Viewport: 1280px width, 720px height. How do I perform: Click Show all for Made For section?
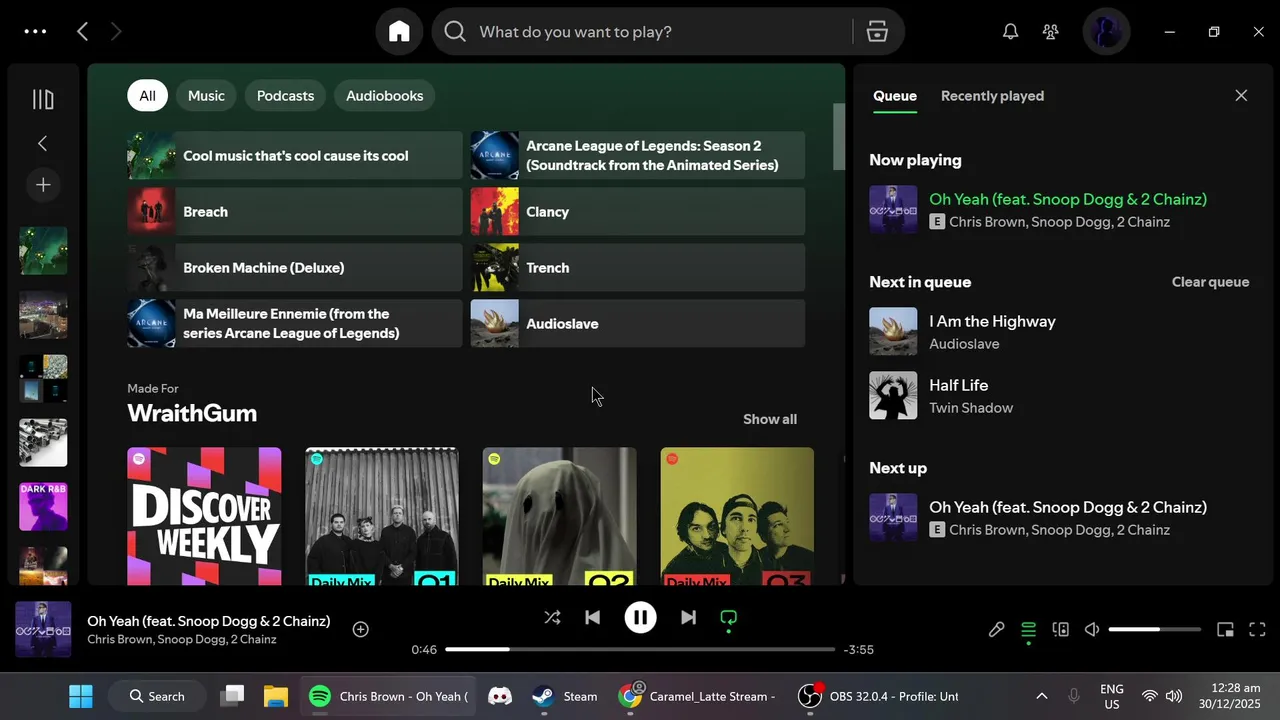click(770, 419)
